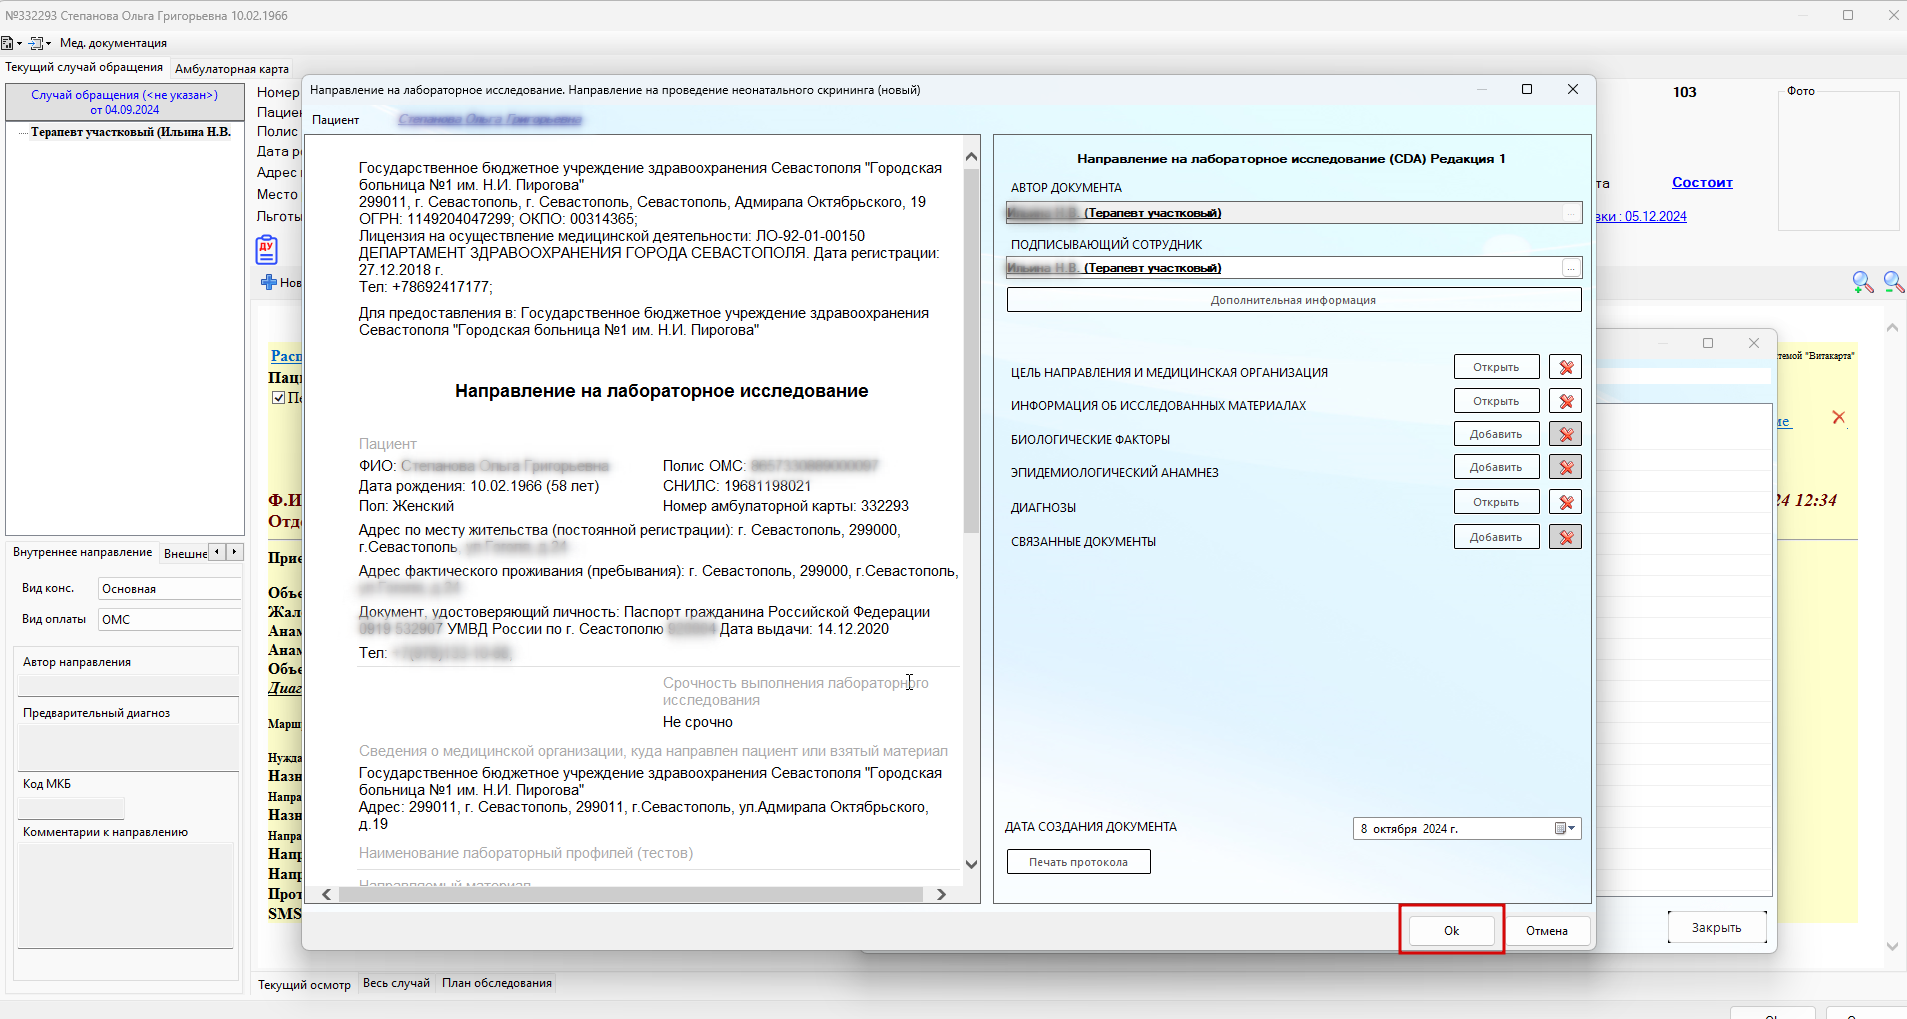Click the blurred patient name link
This screenshot has height=1019, width=1907.
pos(490,120)
